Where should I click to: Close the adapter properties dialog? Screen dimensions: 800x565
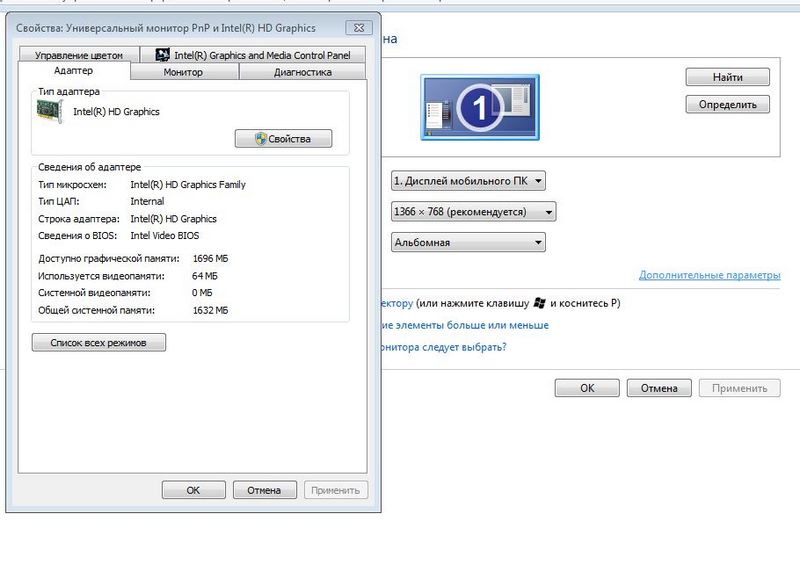355,28
